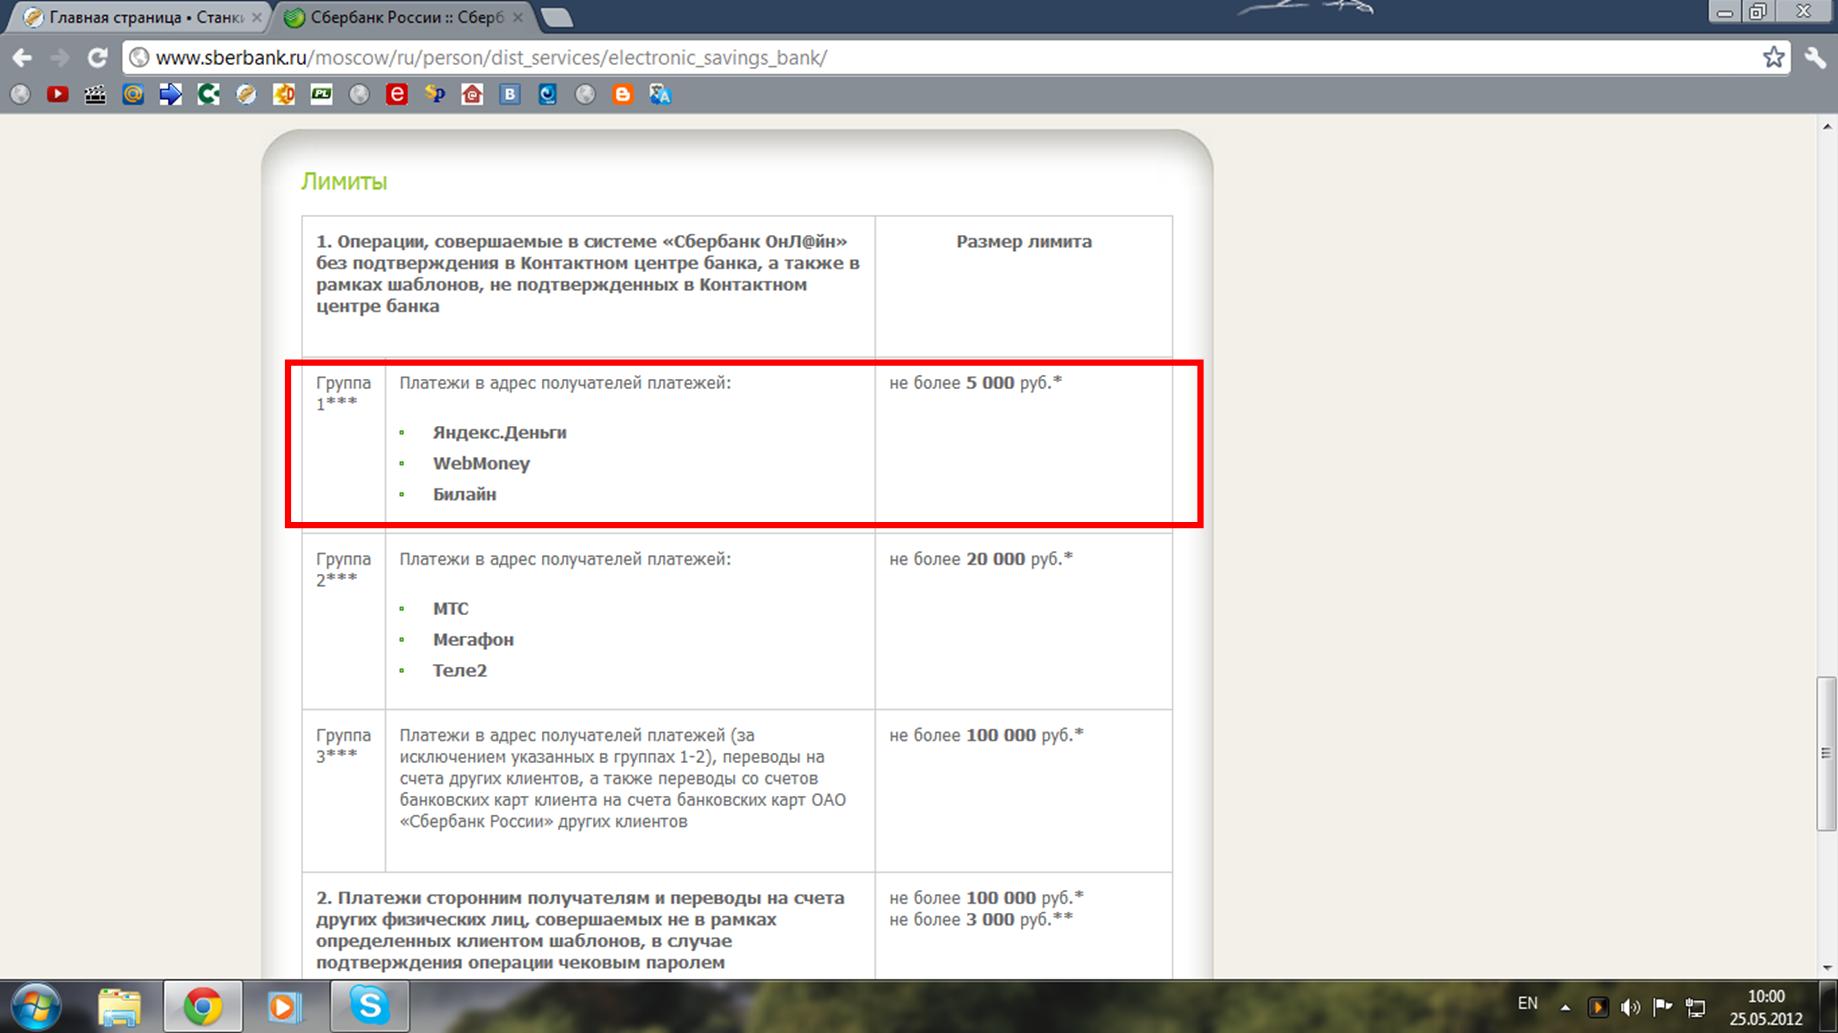Screen dimensions: 1838x1033
Task: Open the Mail.ru @ bookmark
Action: click(x=133, y=94)
